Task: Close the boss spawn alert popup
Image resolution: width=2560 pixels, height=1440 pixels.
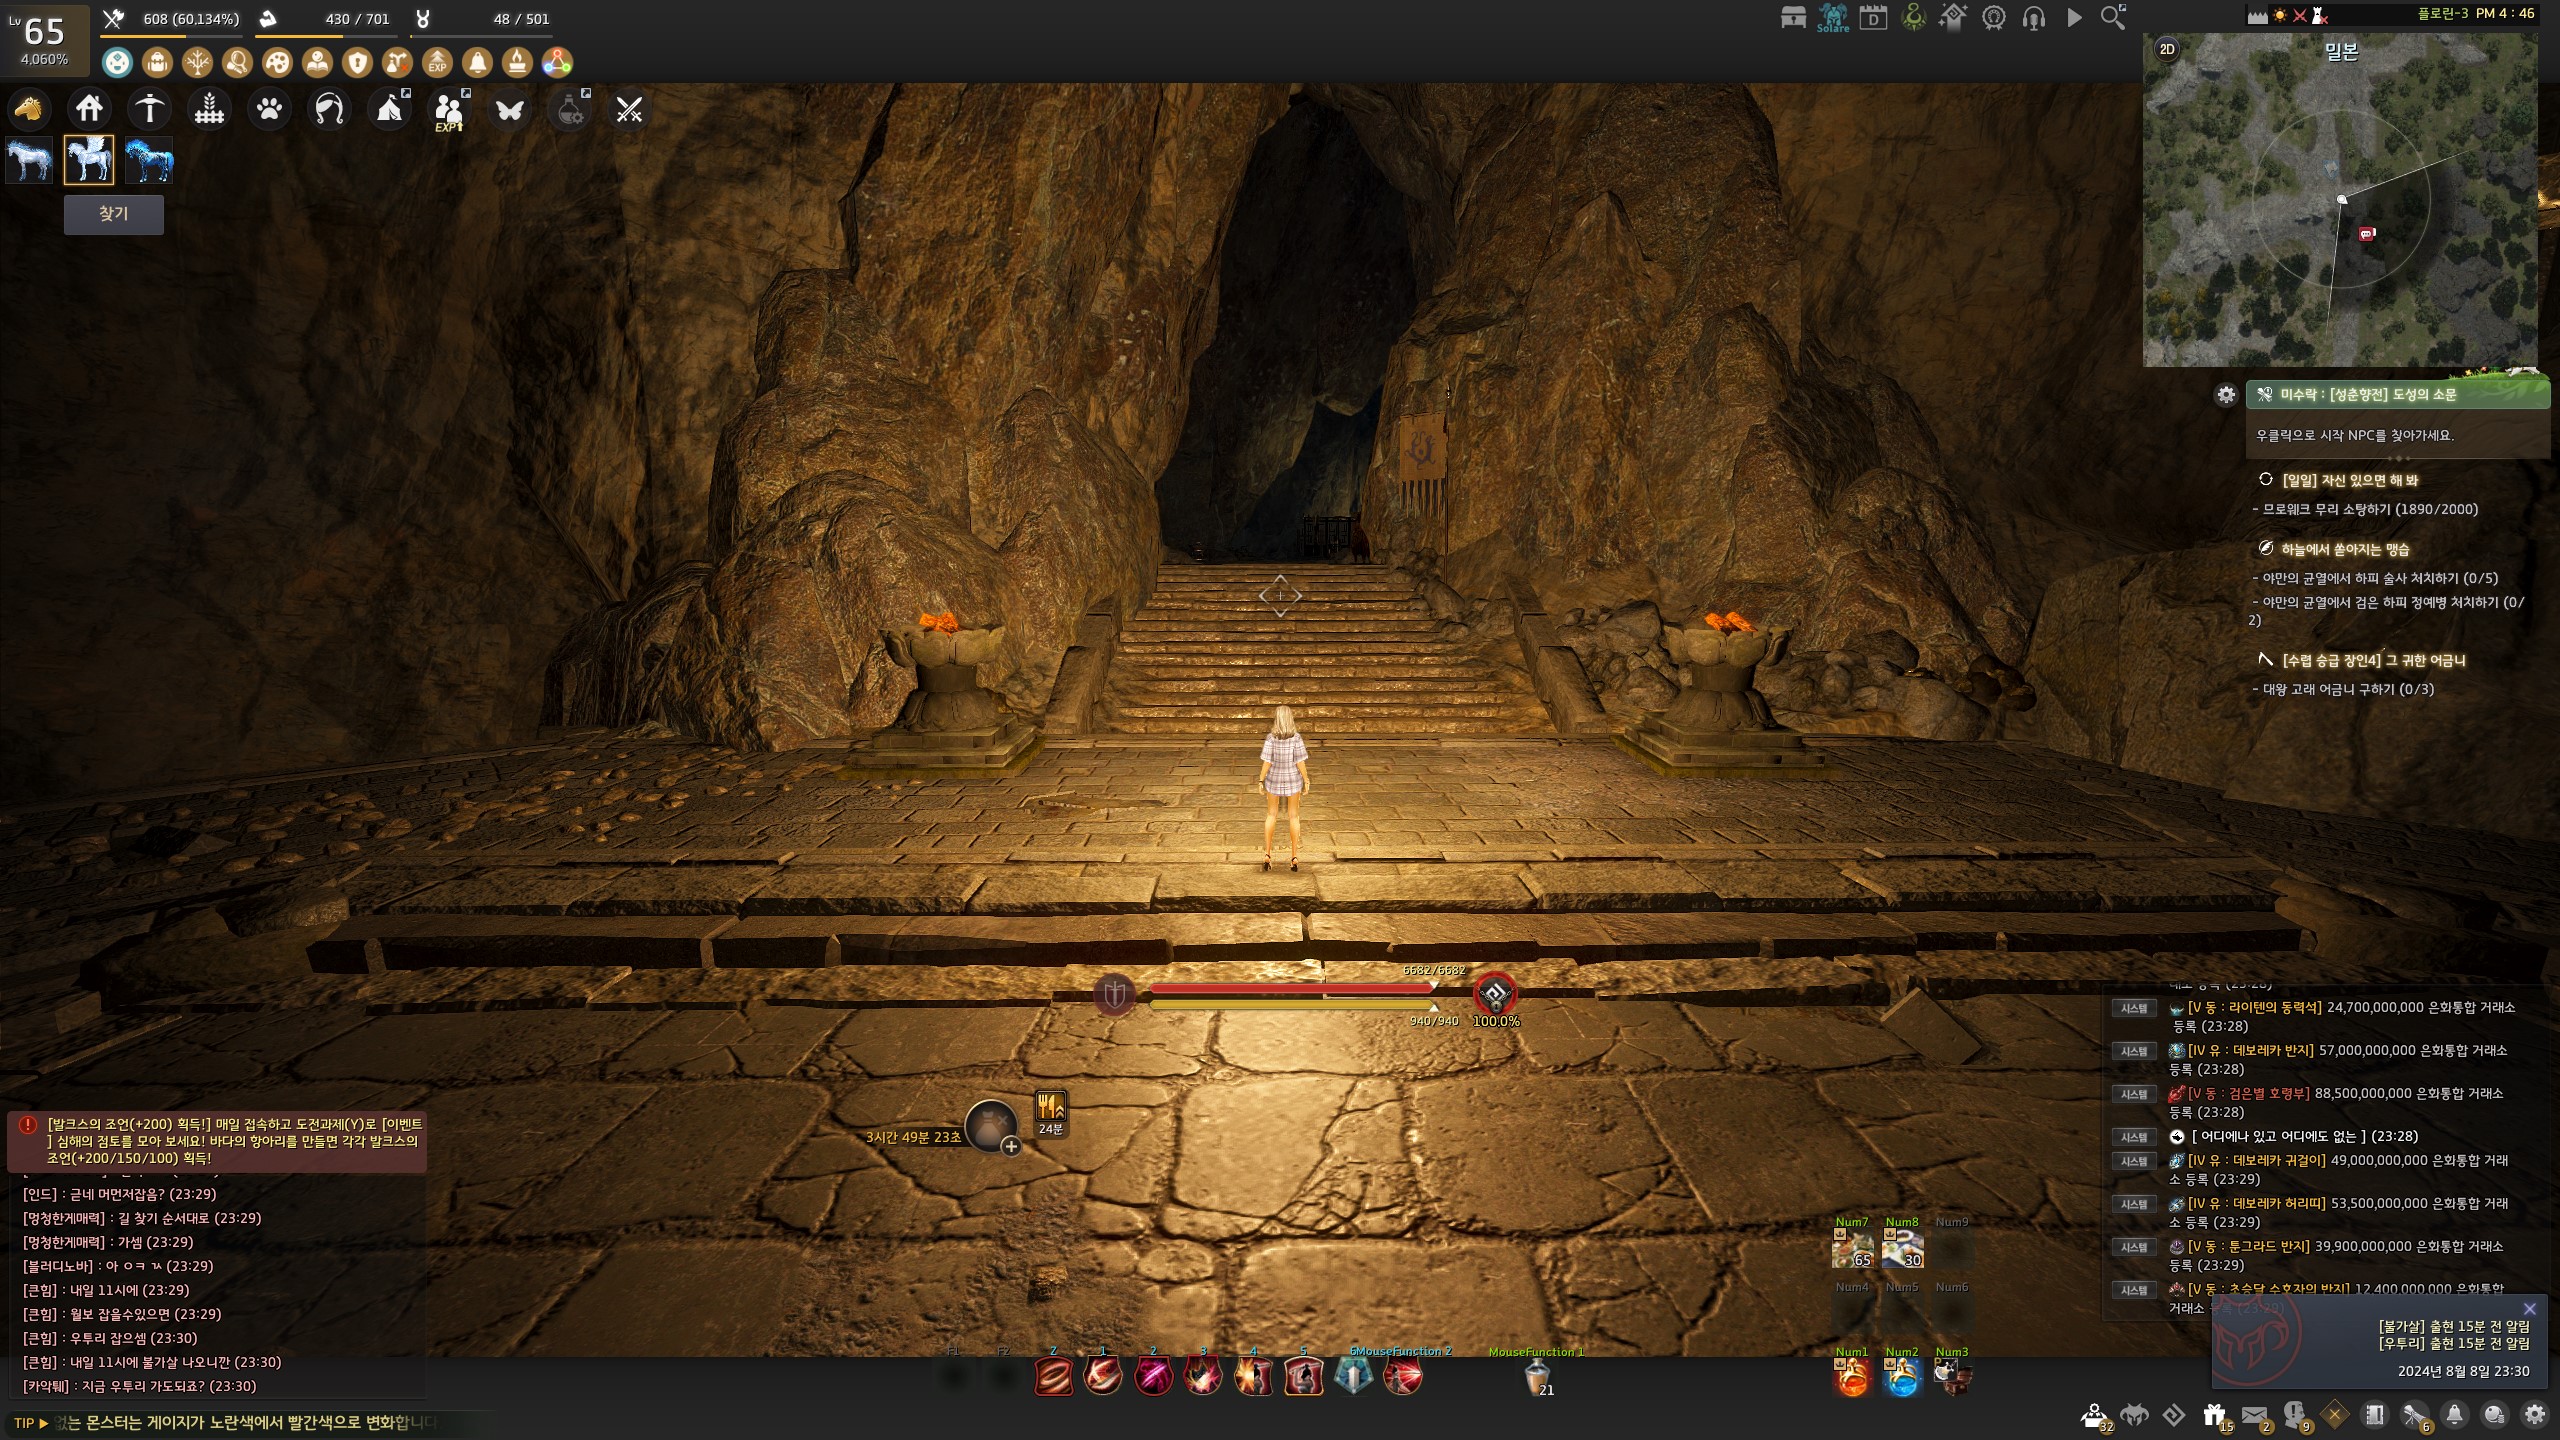Action: (x=2529, y=1309)
